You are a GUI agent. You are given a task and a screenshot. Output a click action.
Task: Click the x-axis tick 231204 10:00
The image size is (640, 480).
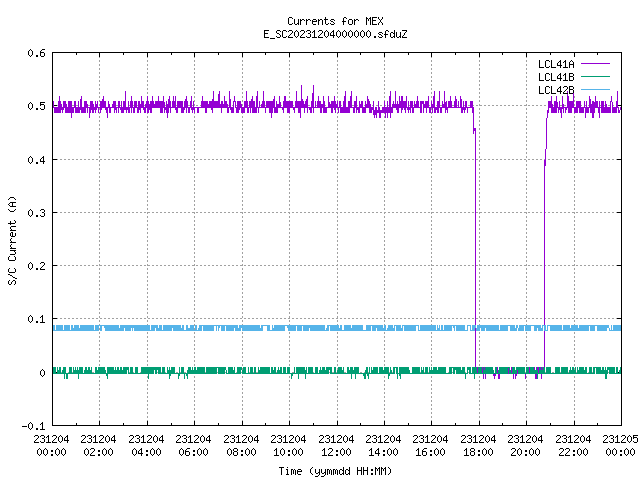288,445
